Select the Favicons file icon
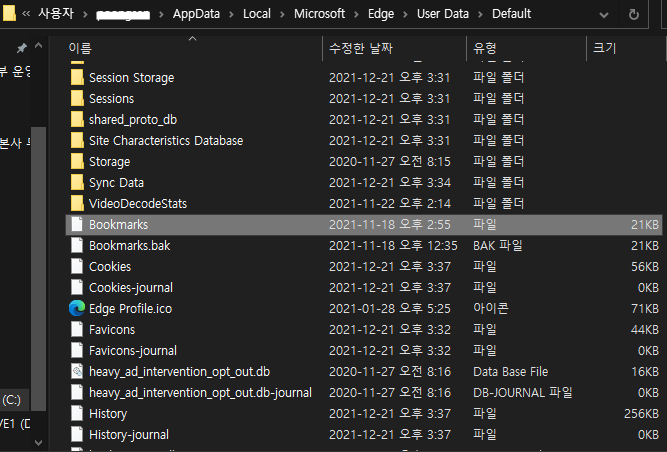The height and width of the screenshot is (452, 667). click(77, 330)
